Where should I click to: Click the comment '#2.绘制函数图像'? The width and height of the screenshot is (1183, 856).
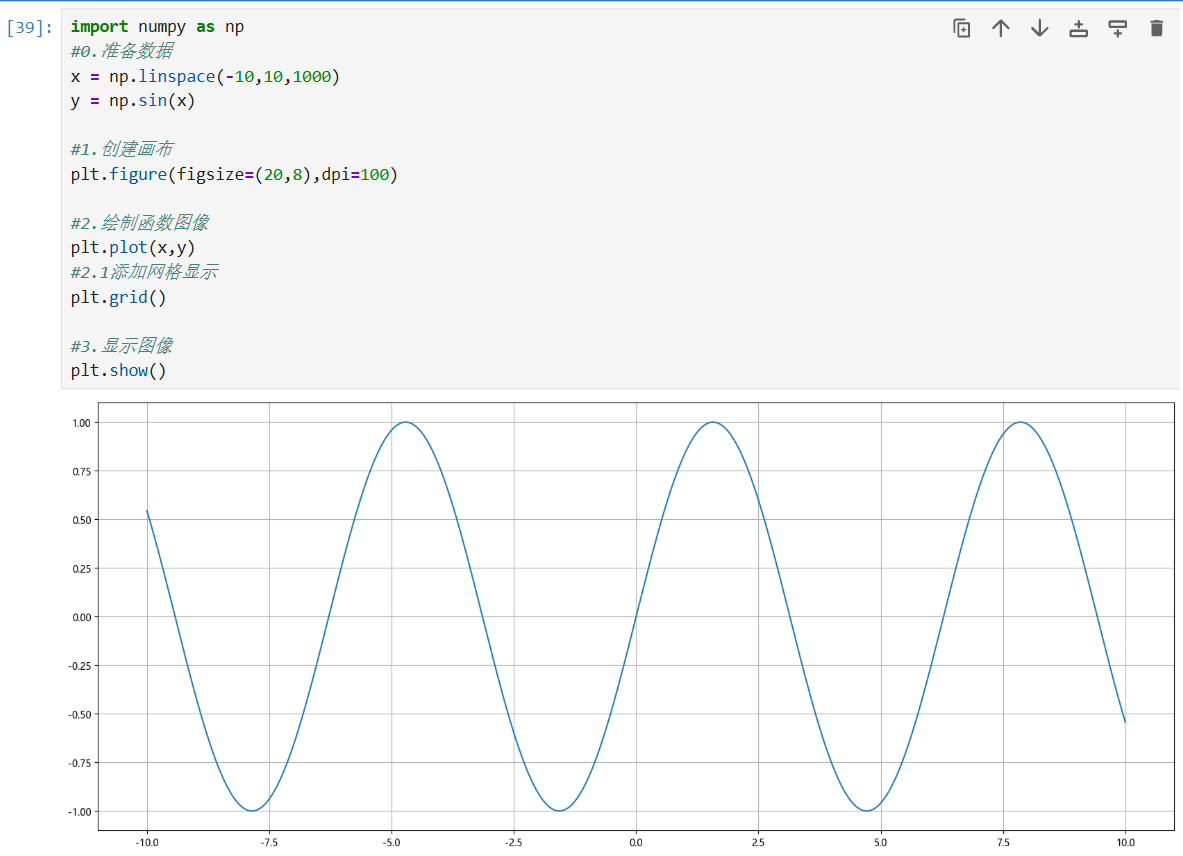pos(140,222)
